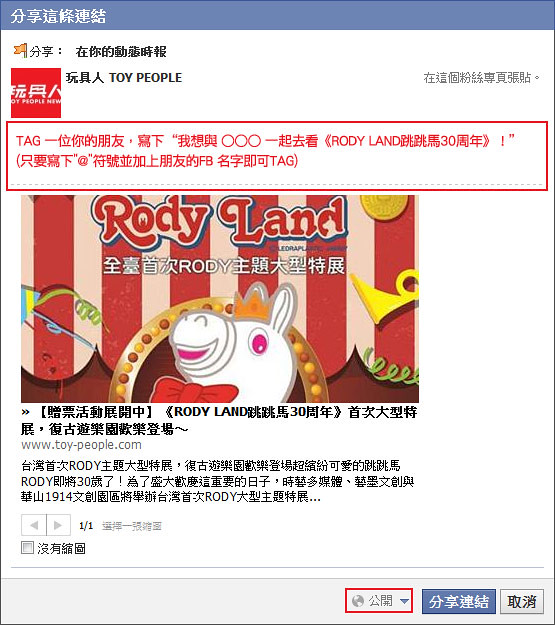
Task: Click the 在這個粉絲專頁張貼 text
Action: pos(481,78)
